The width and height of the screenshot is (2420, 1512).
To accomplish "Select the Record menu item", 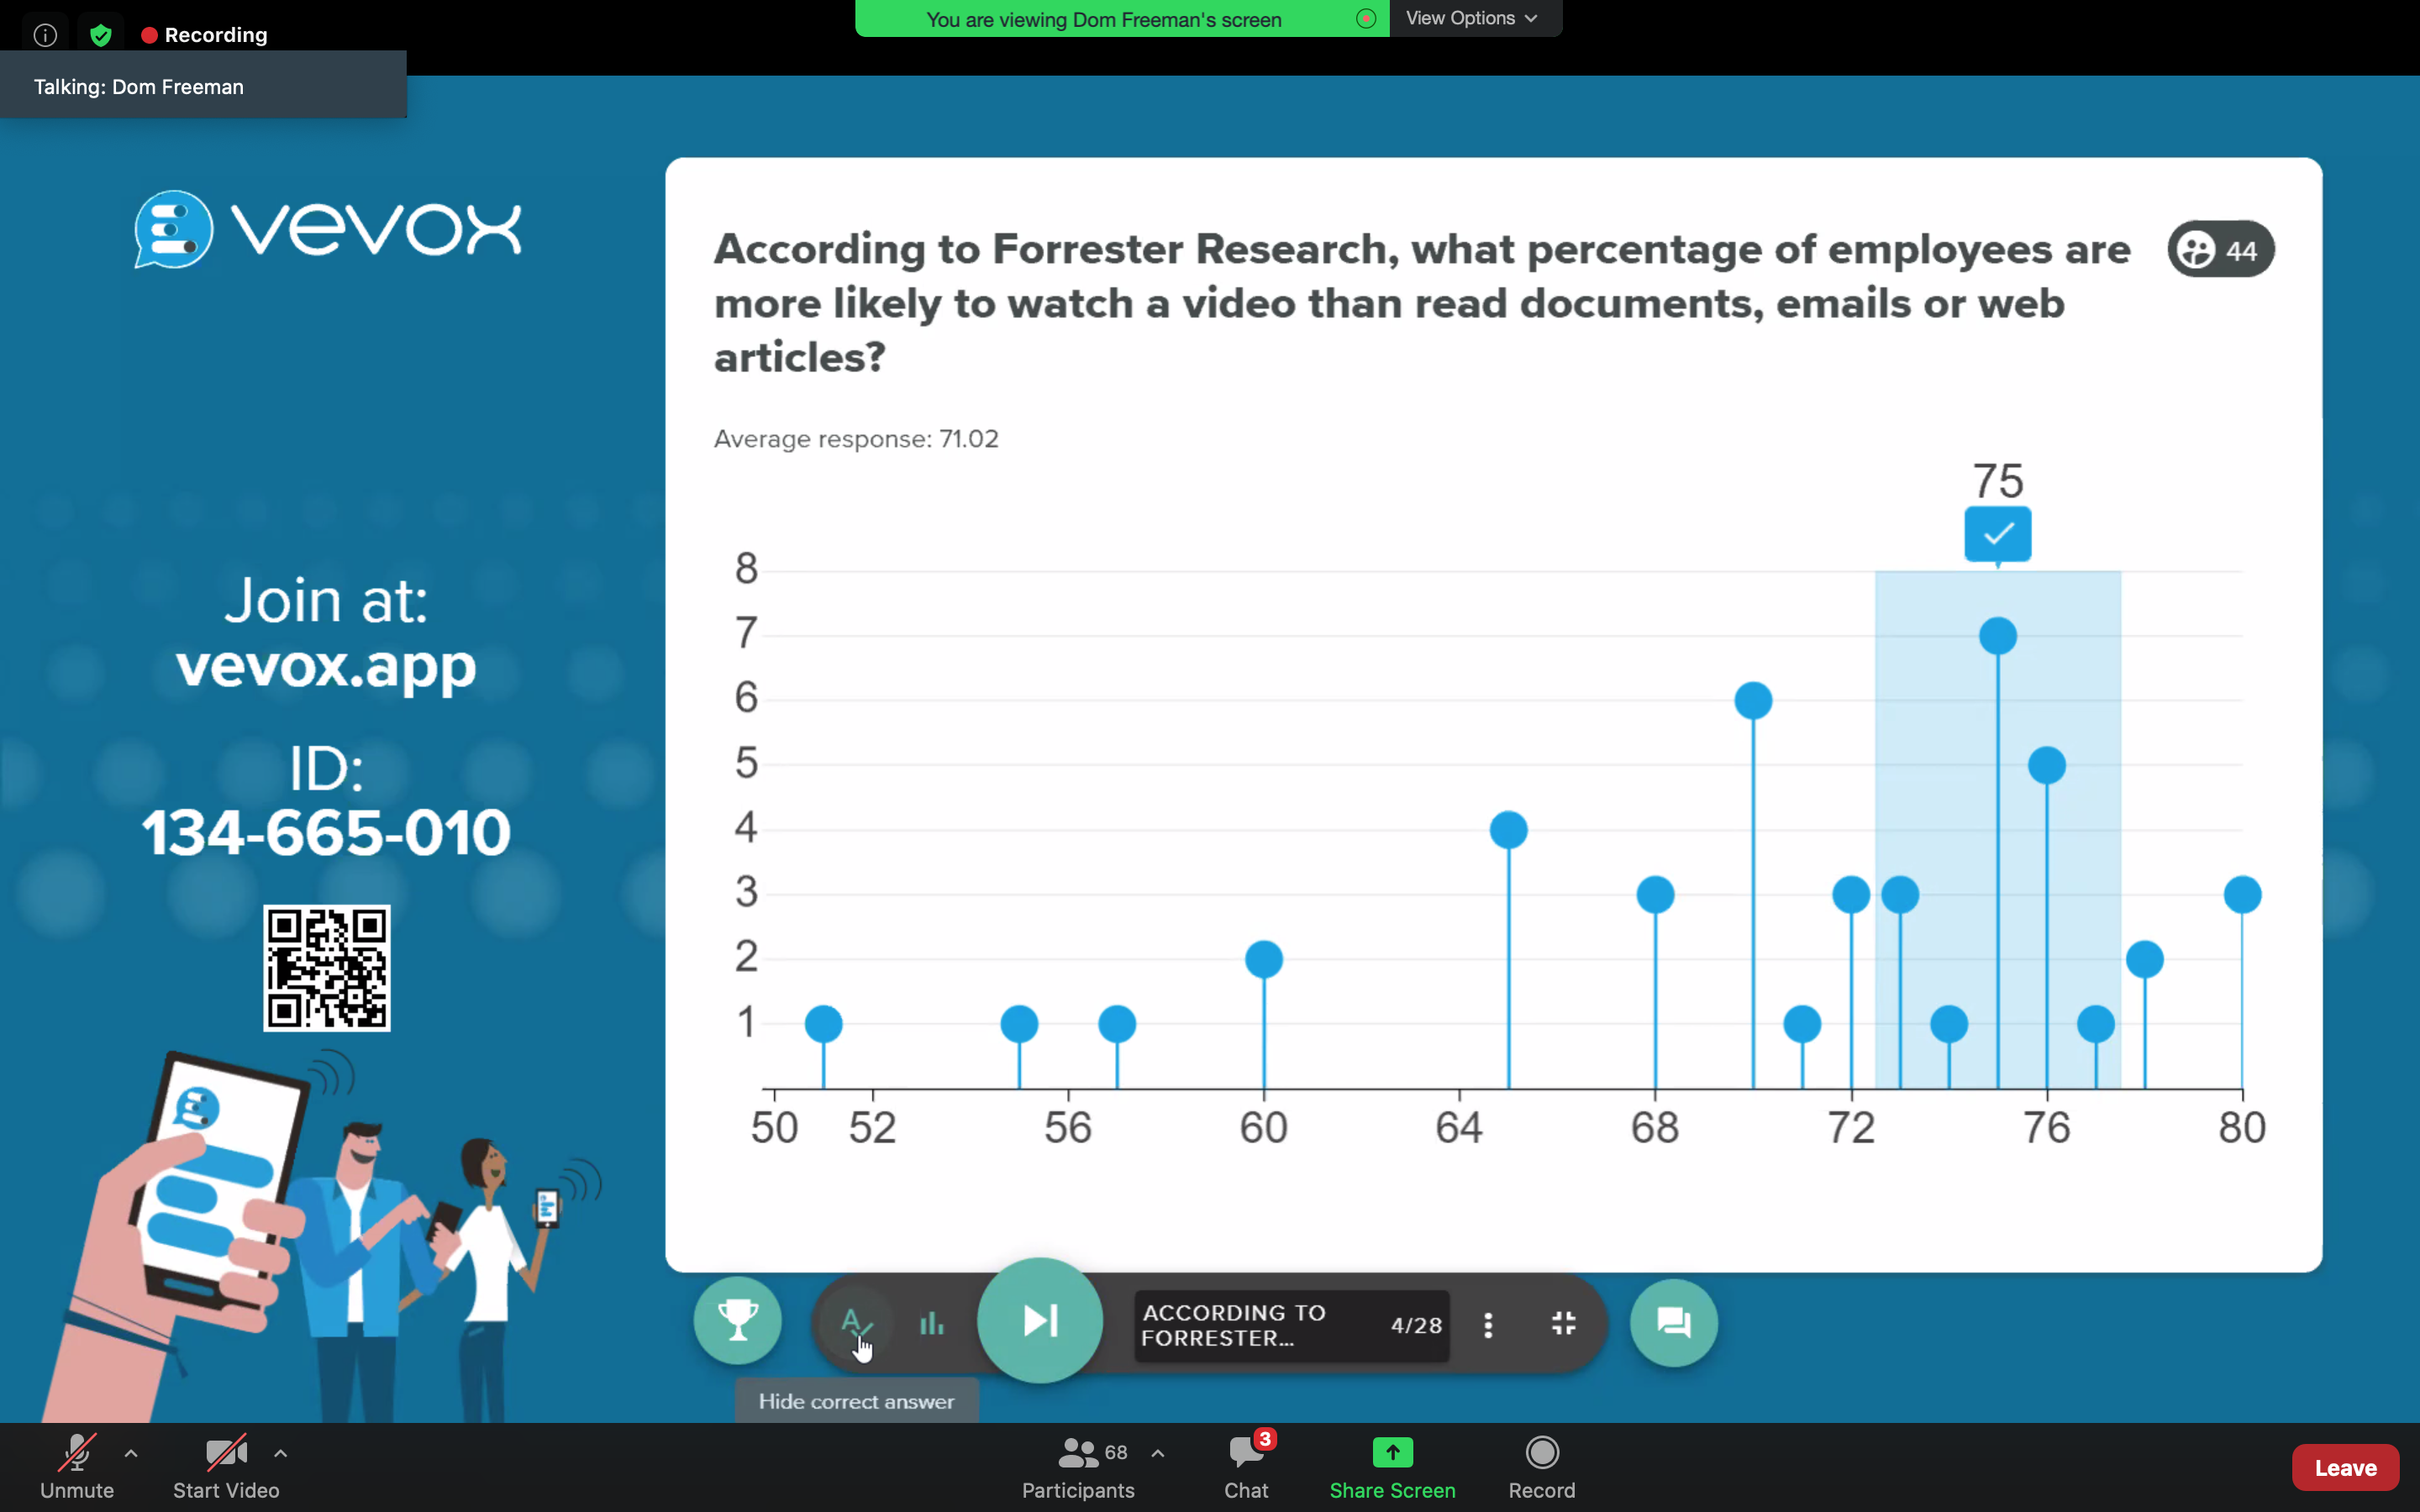I will point(1540,1465).
